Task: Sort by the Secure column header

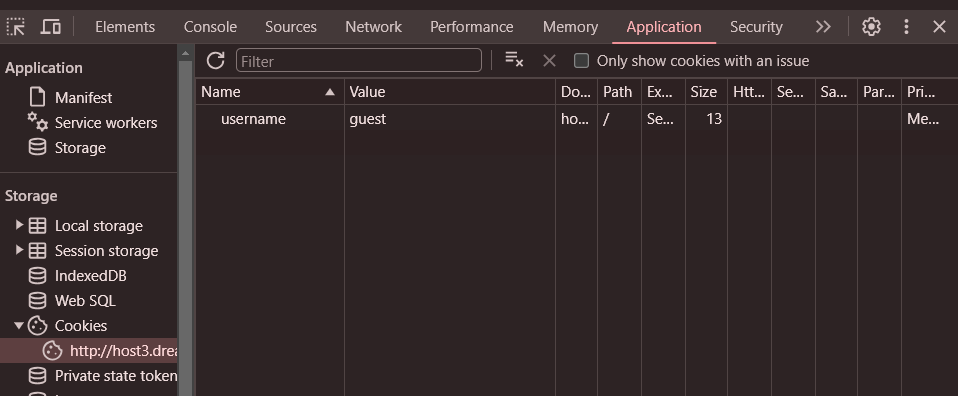Action: [793, 92]
